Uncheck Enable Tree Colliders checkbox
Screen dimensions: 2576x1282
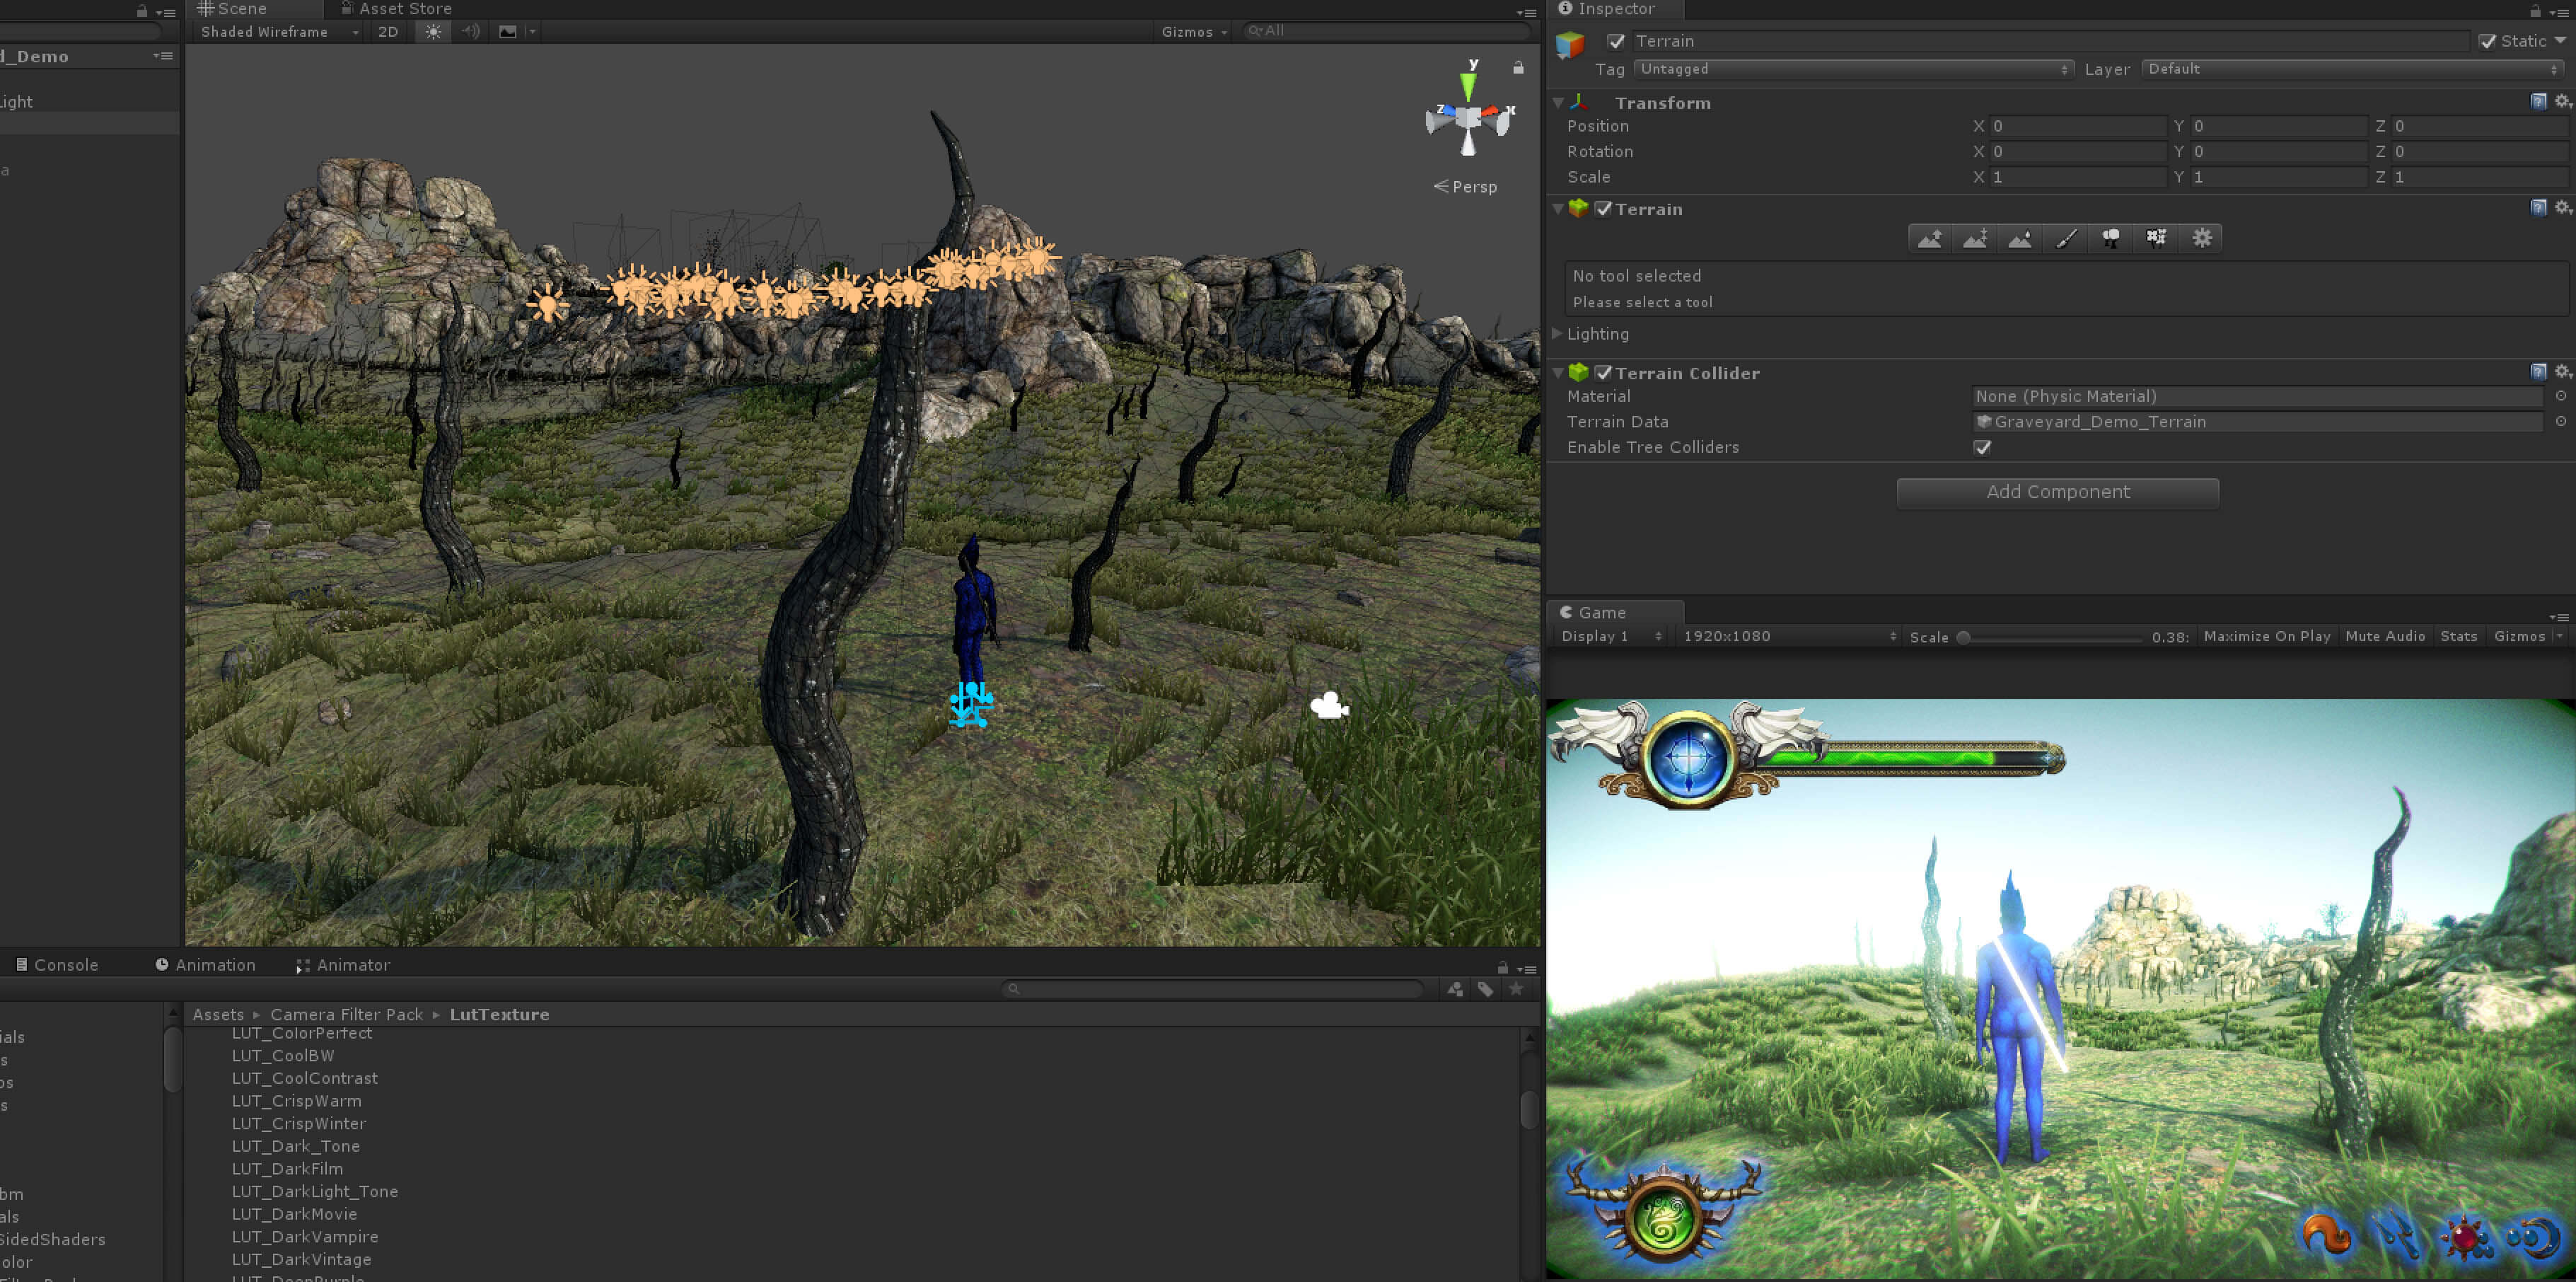click(x=1982, y=447)
